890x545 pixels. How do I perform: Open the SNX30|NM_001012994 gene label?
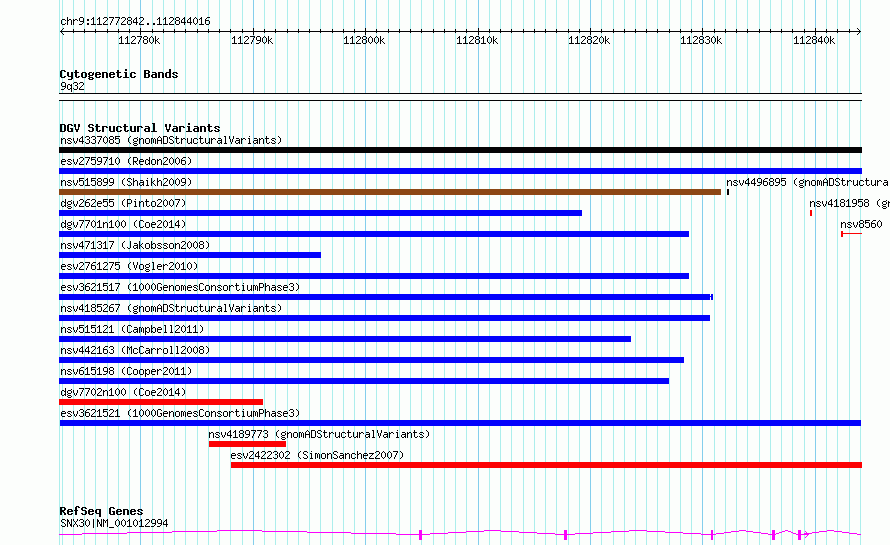114,523
